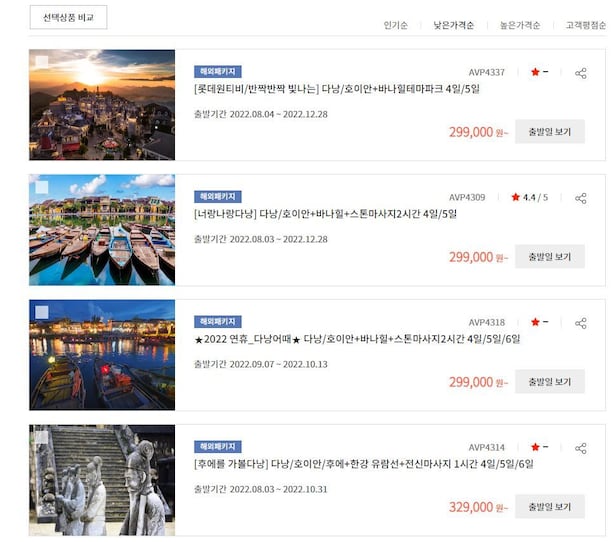616x542 pixels.
Task: Open the 너랑나랑다낭 package title link
Action: click(x=325, y=214)
